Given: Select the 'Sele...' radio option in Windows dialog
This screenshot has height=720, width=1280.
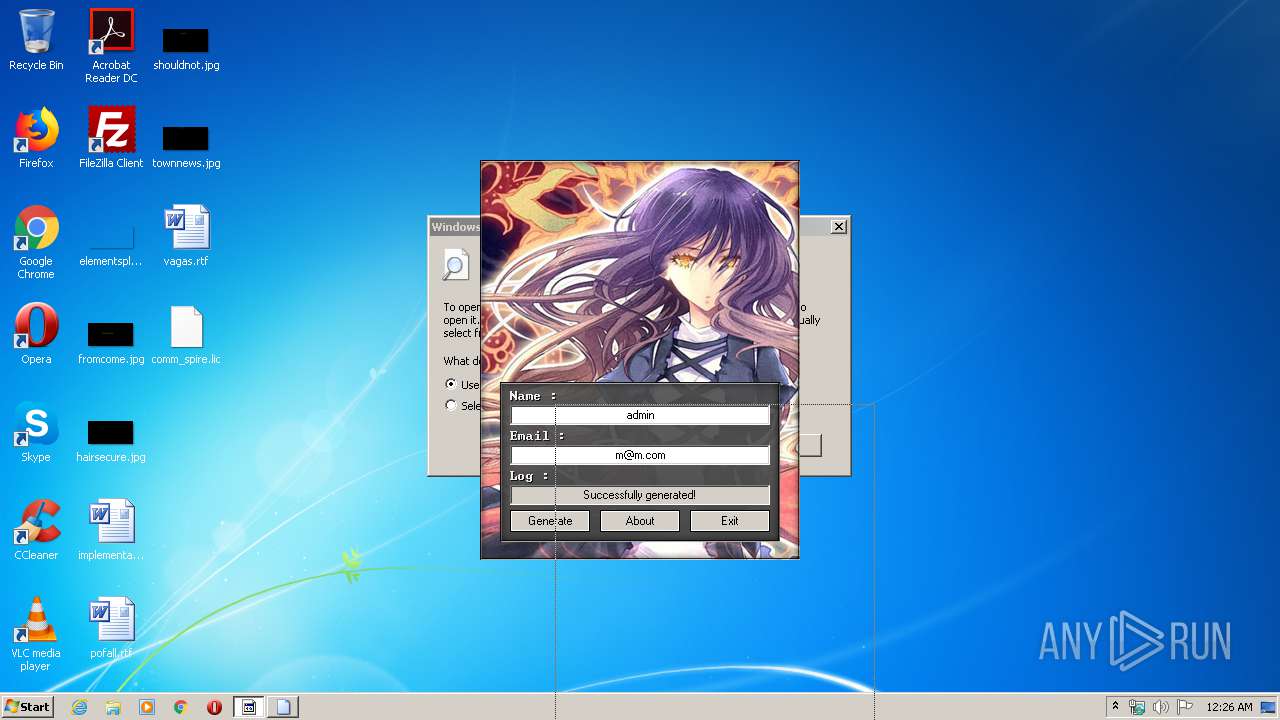Looking at the screenshot, I should click(452, 406).
